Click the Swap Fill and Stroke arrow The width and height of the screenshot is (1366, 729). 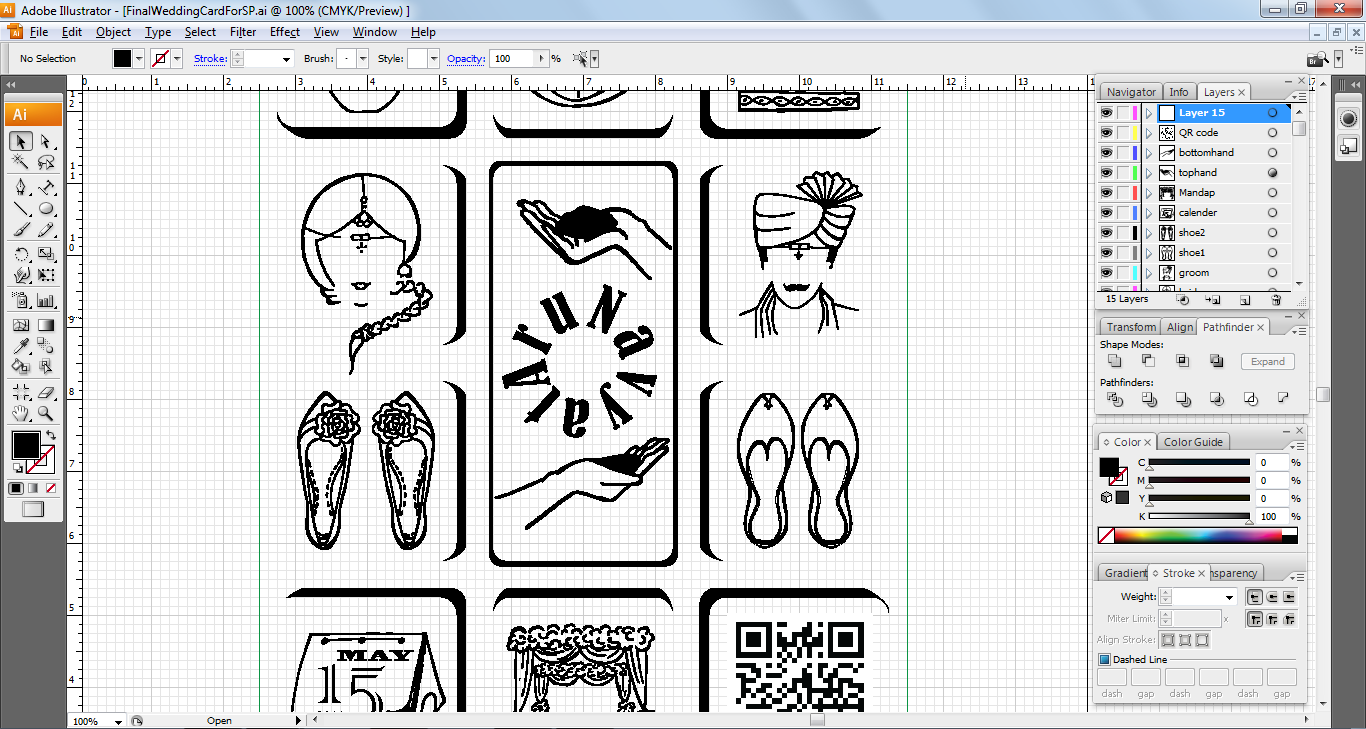[50, 436]
